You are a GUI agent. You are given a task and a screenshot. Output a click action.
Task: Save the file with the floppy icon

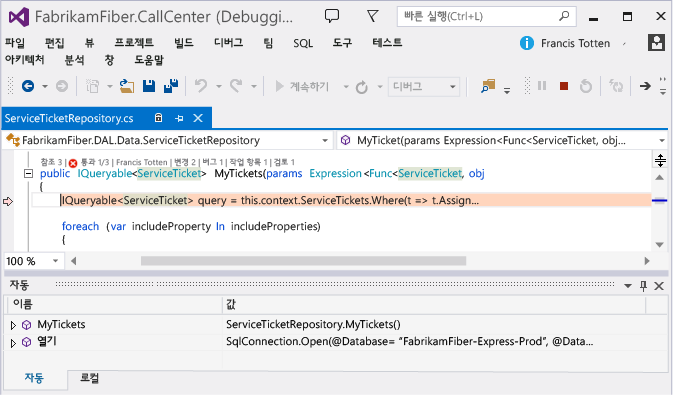click(x=149, y=86)
